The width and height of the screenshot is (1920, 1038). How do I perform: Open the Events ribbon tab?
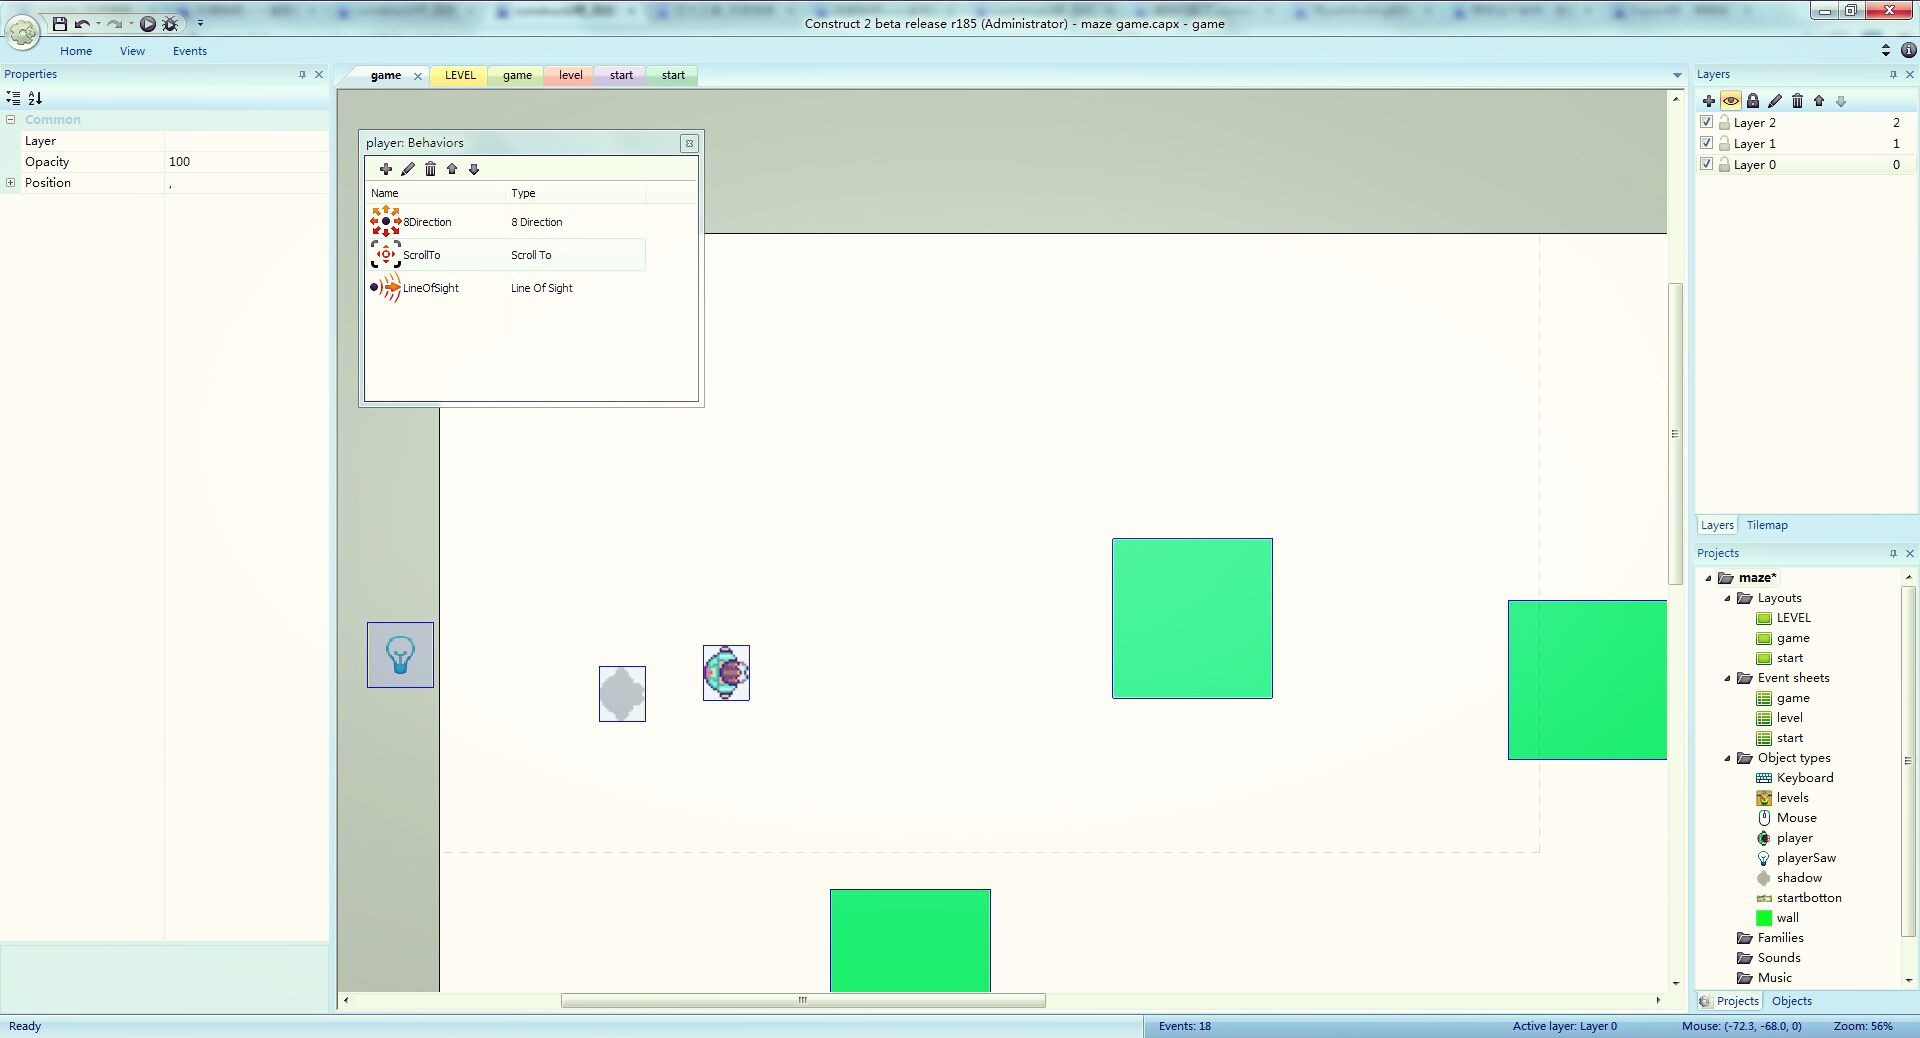(x=190, y=51)
